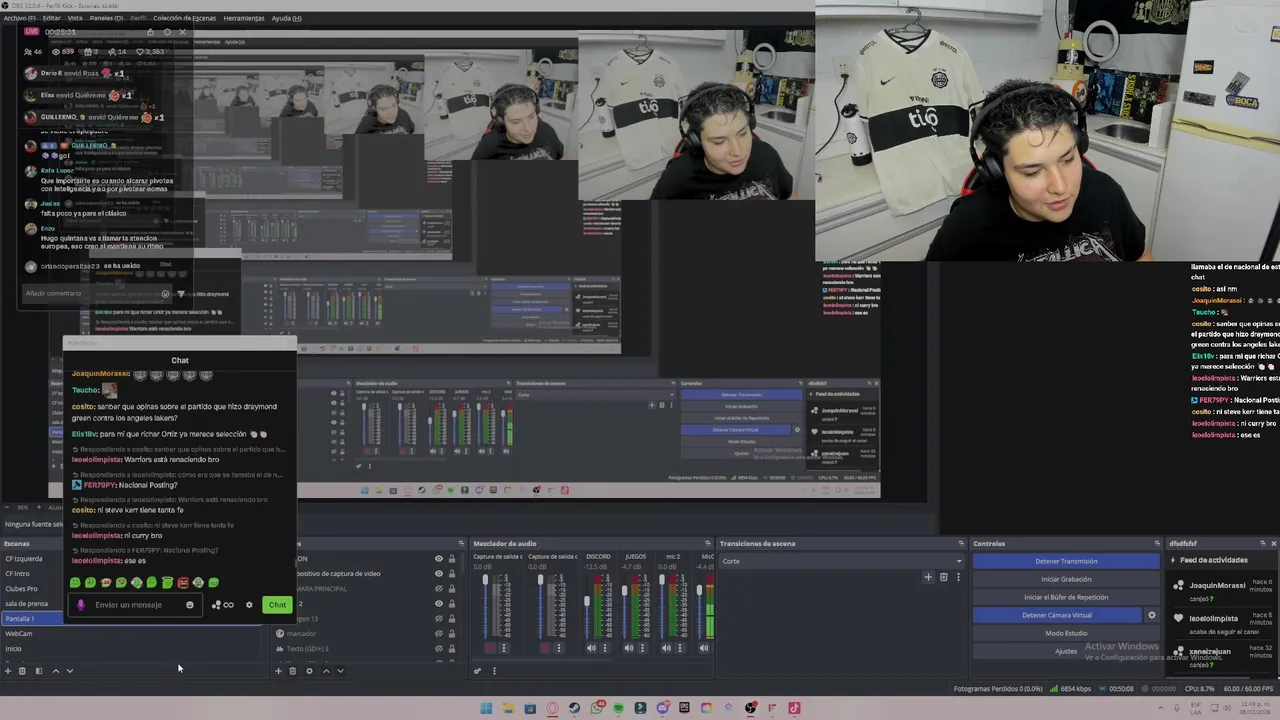This screenshot has height=720, width=1280.
Task: Open Ajustes in Controles panel
Action: pyautogui.click(x=1066, y=651)
